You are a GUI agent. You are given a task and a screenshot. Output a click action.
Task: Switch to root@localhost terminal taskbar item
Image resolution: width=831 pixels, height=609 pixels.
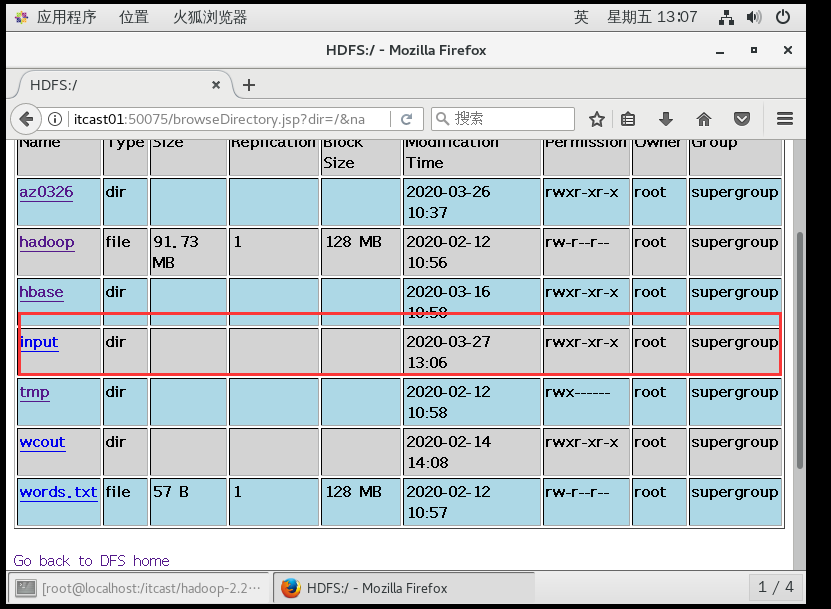pyautogui.click(x=141, y=588)
